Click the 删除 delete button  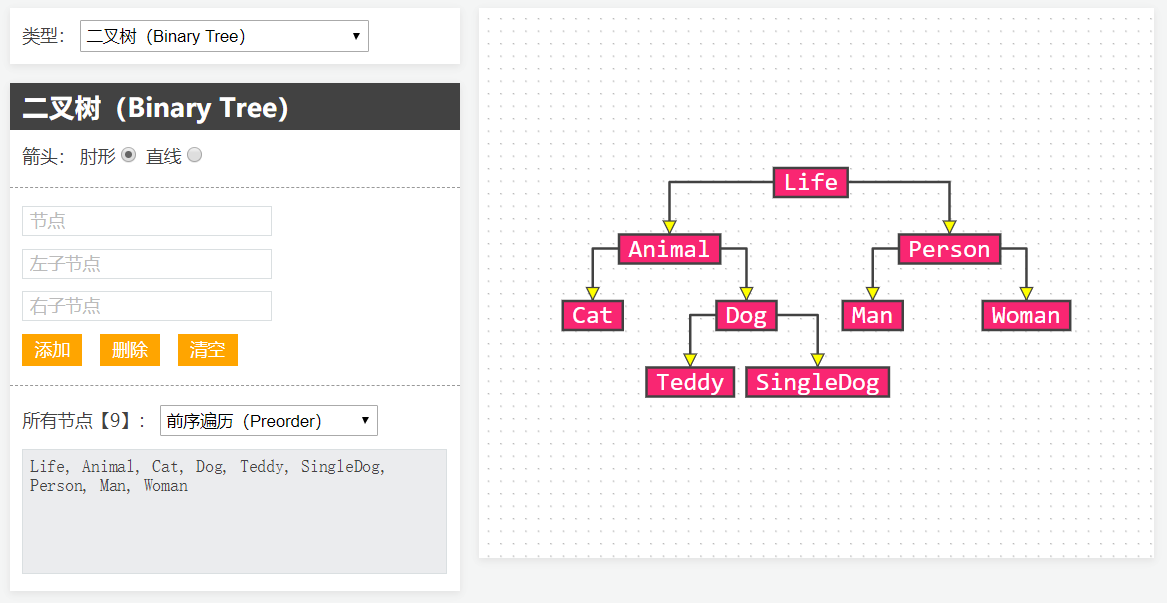tap(130, 350)
